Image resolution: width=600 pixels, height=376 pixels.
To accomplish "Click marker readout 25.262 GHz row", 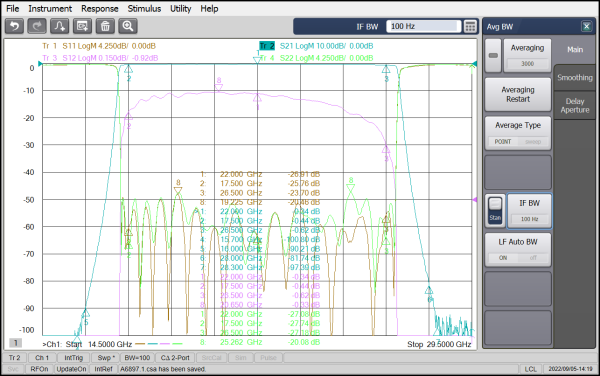I will coord(260,342).
